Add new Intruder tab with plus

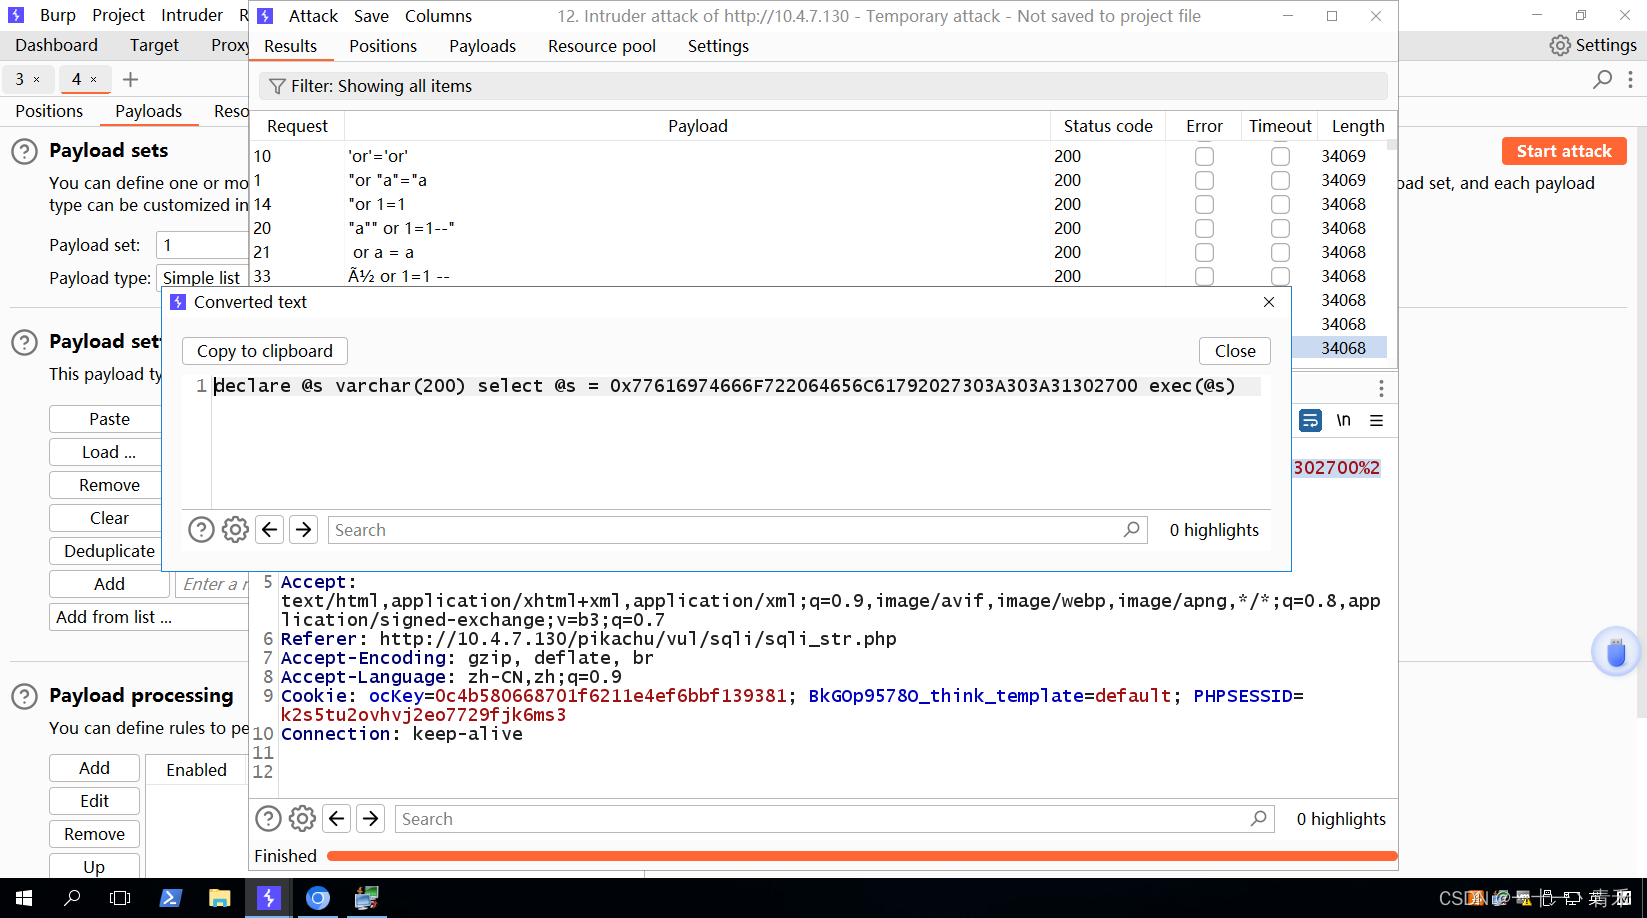pyautogui.click(x=130, y=79)
